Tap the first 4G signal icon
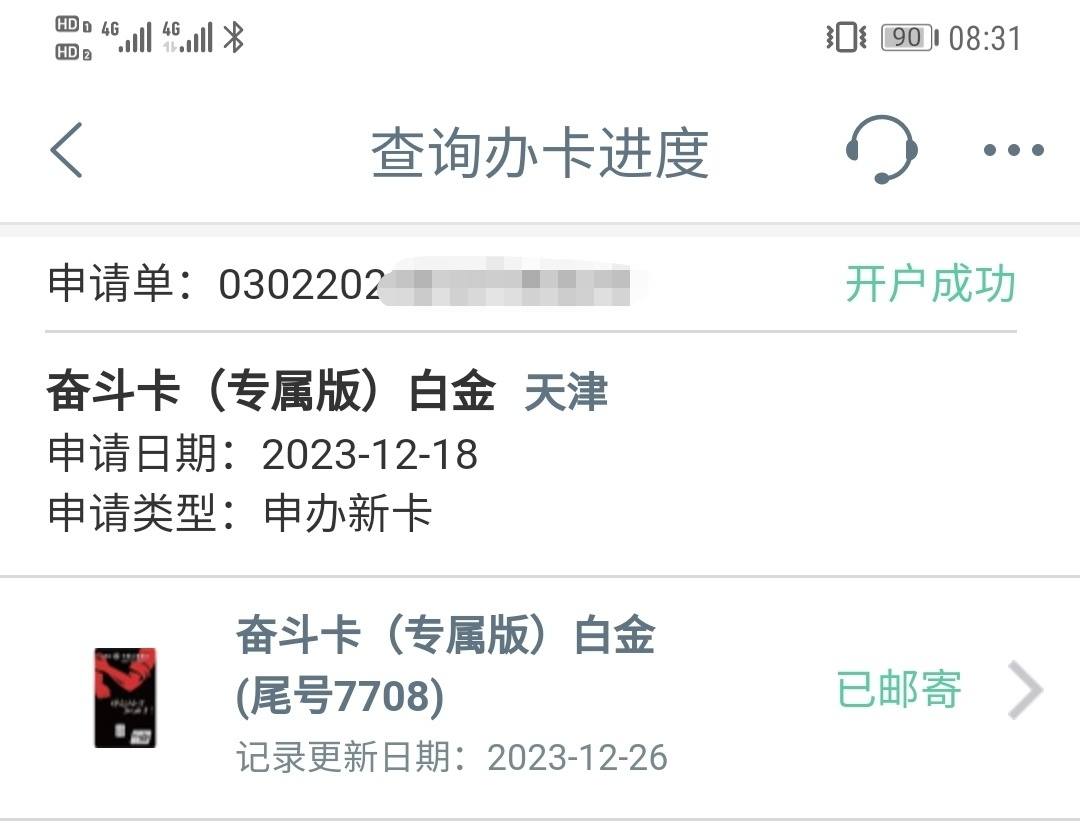 coord(127,37)
